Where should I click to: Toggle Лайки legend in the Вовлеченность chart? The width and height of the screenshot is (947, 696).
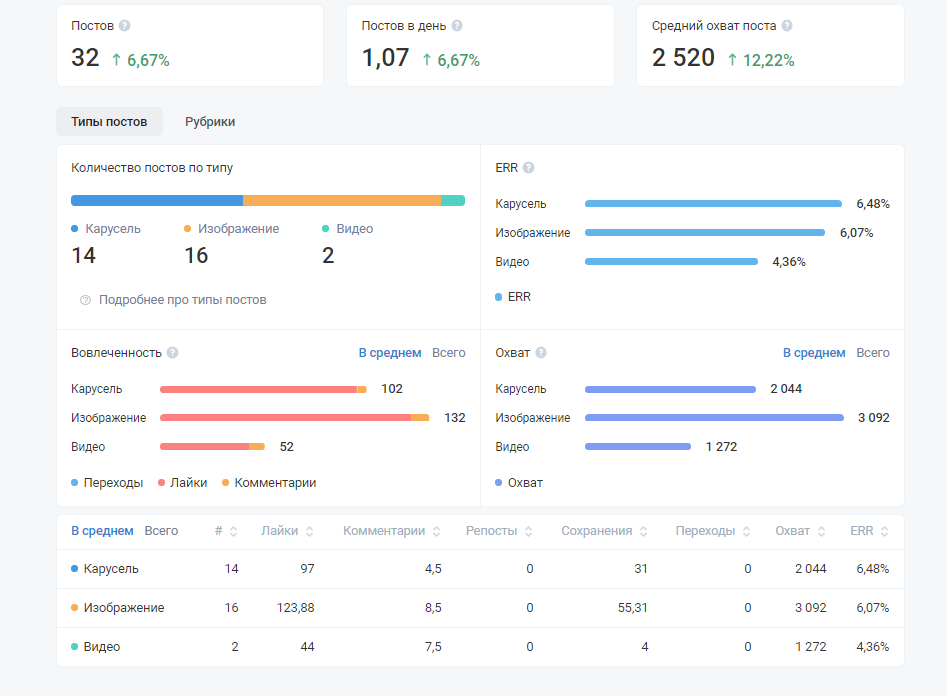point(182,483)
